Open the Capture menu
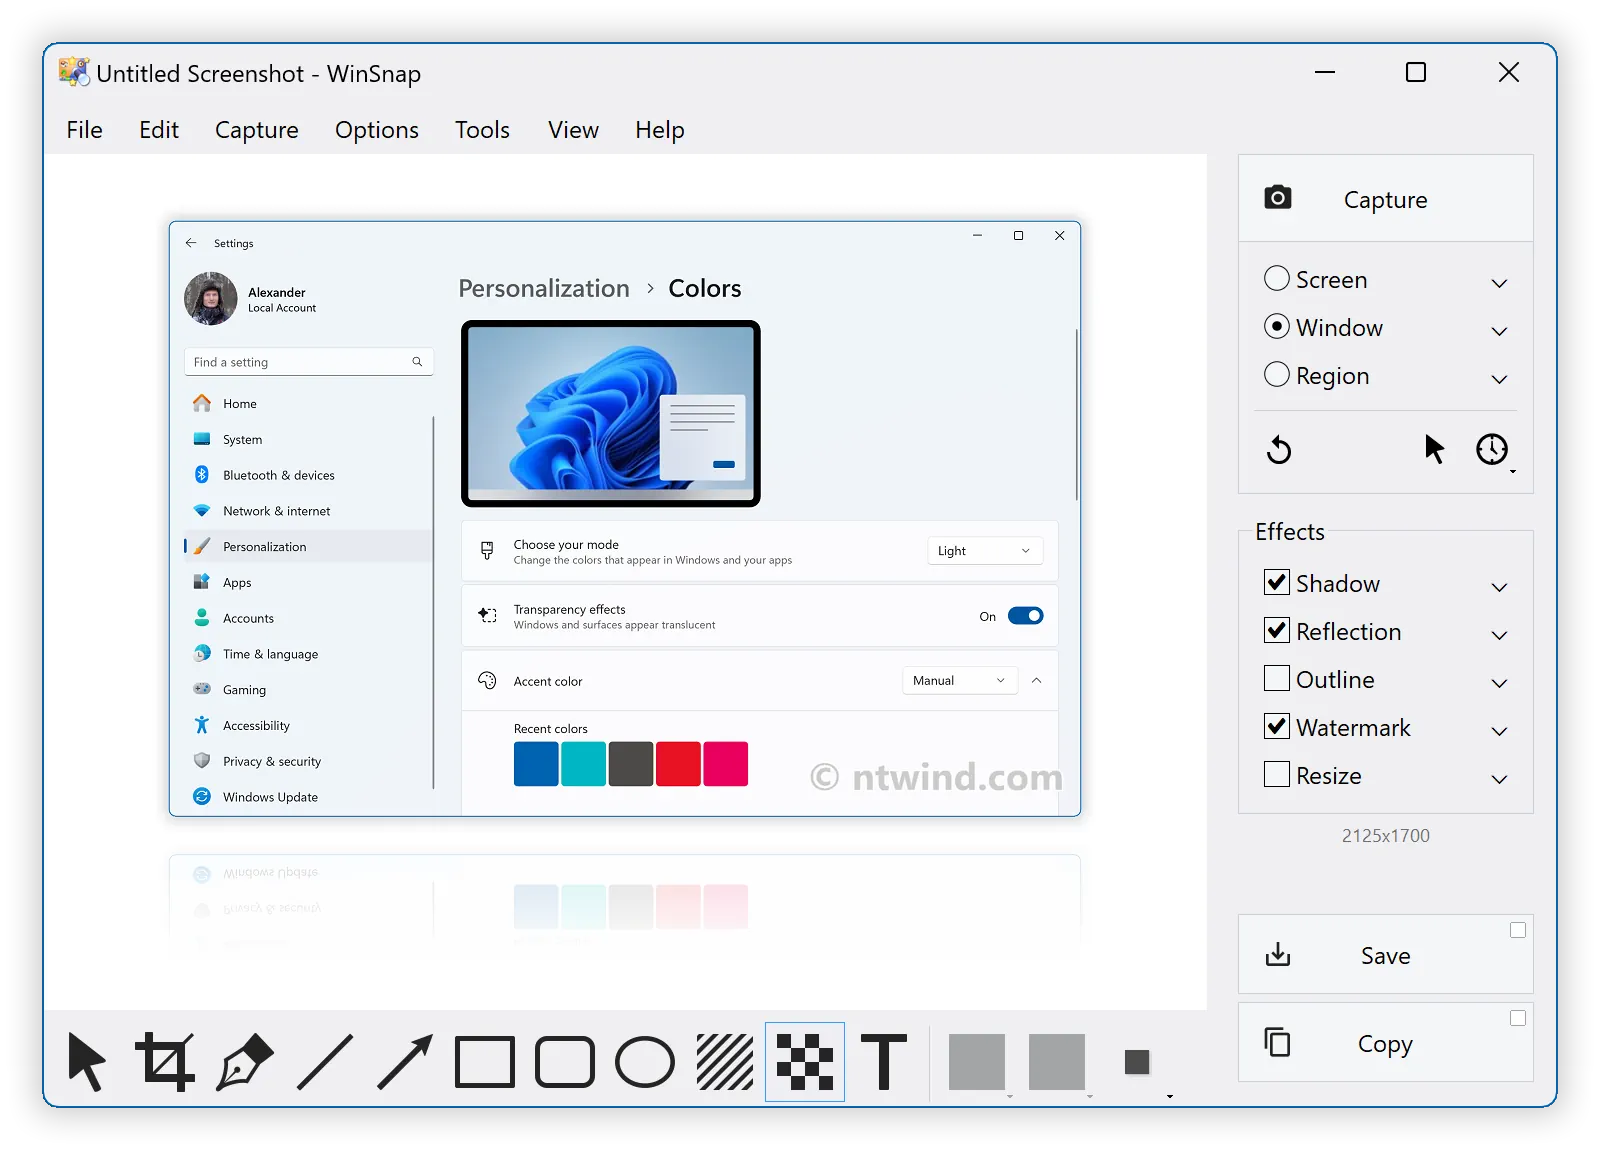The image size is (1600, 1150). pyautogui.click(x=257, y=130)
